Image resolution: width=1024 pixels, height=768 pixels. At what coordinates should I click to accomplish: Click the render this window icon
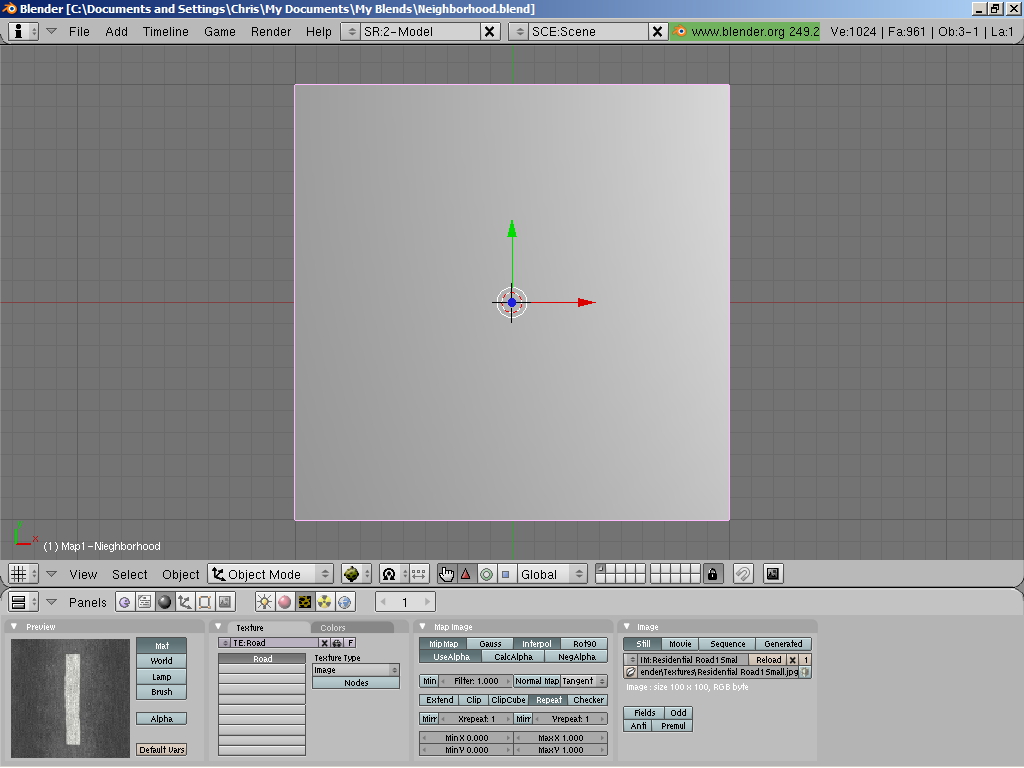773,574
